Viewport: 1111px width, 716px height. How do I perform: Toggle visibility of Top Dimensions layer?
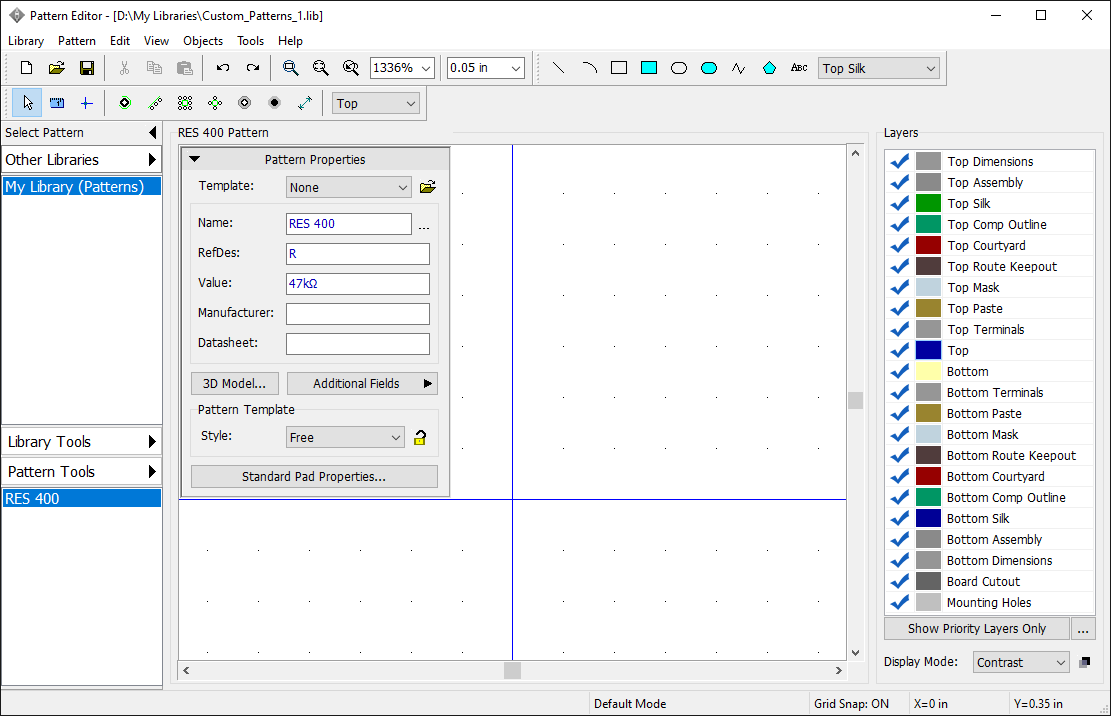[900, 161]
